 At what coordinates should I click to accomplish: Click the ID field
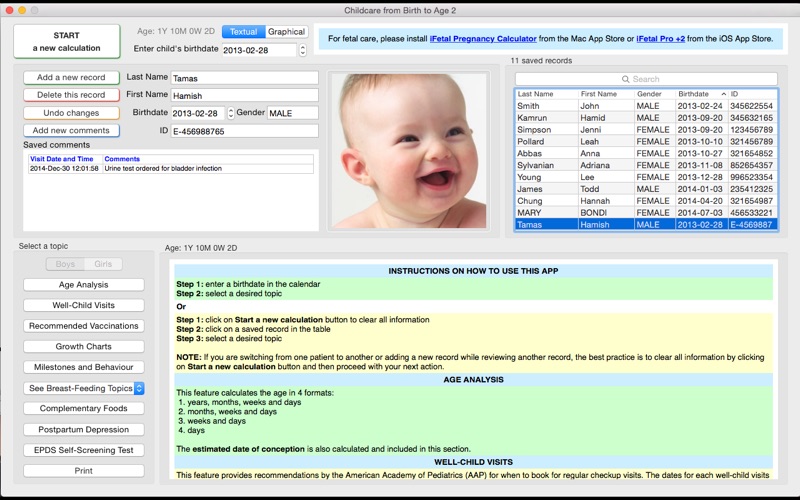tap(244, 131)
